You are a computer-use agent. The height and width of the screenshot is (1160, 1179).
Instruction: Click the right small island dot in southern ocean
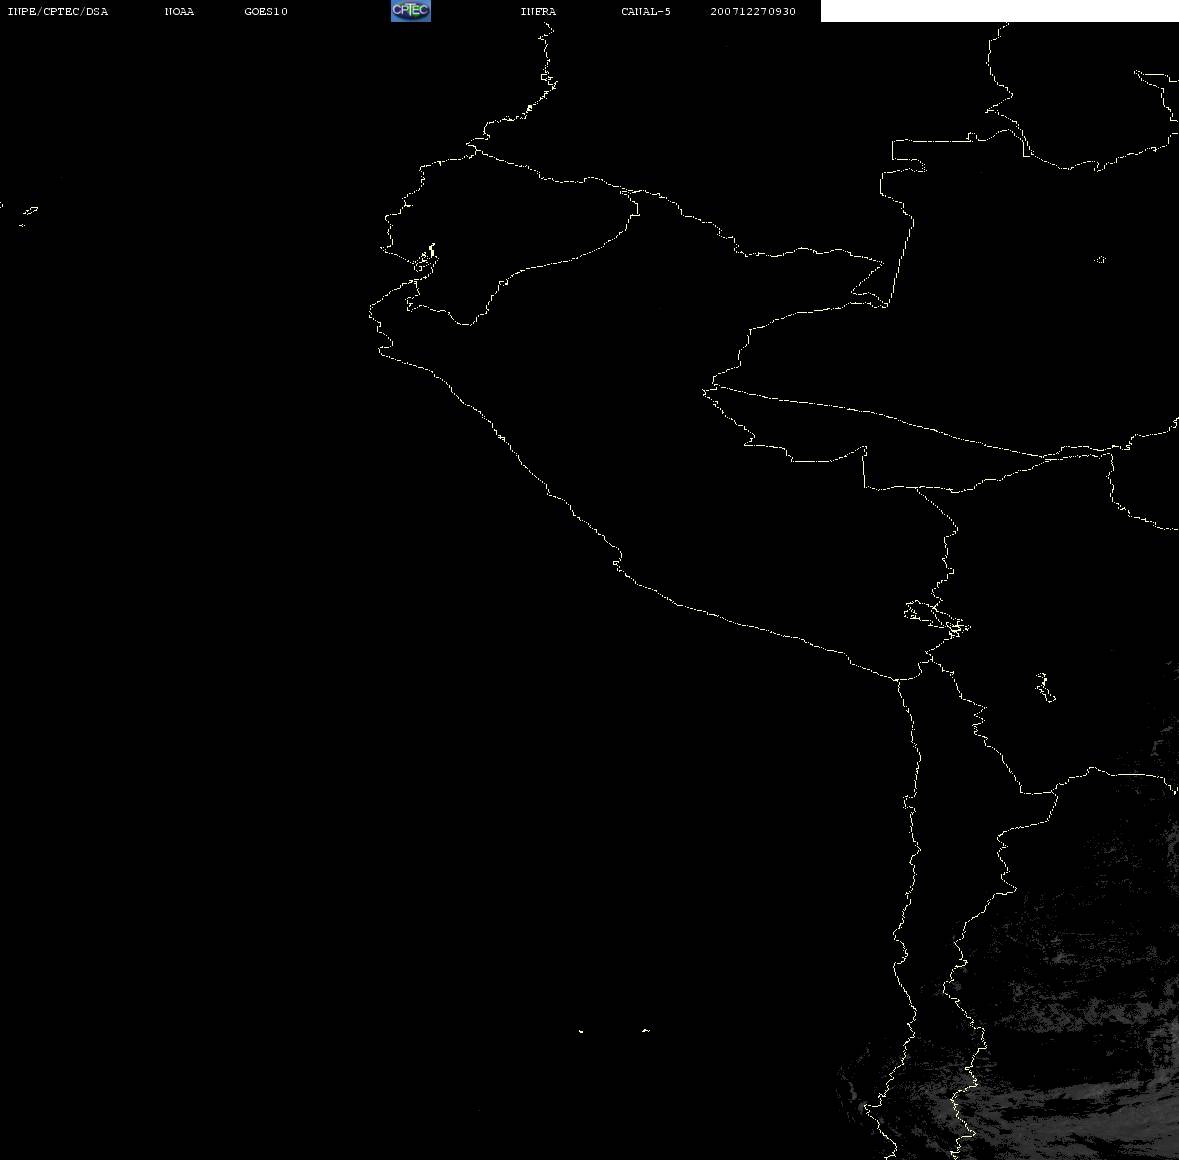(x=646, y=1030)
